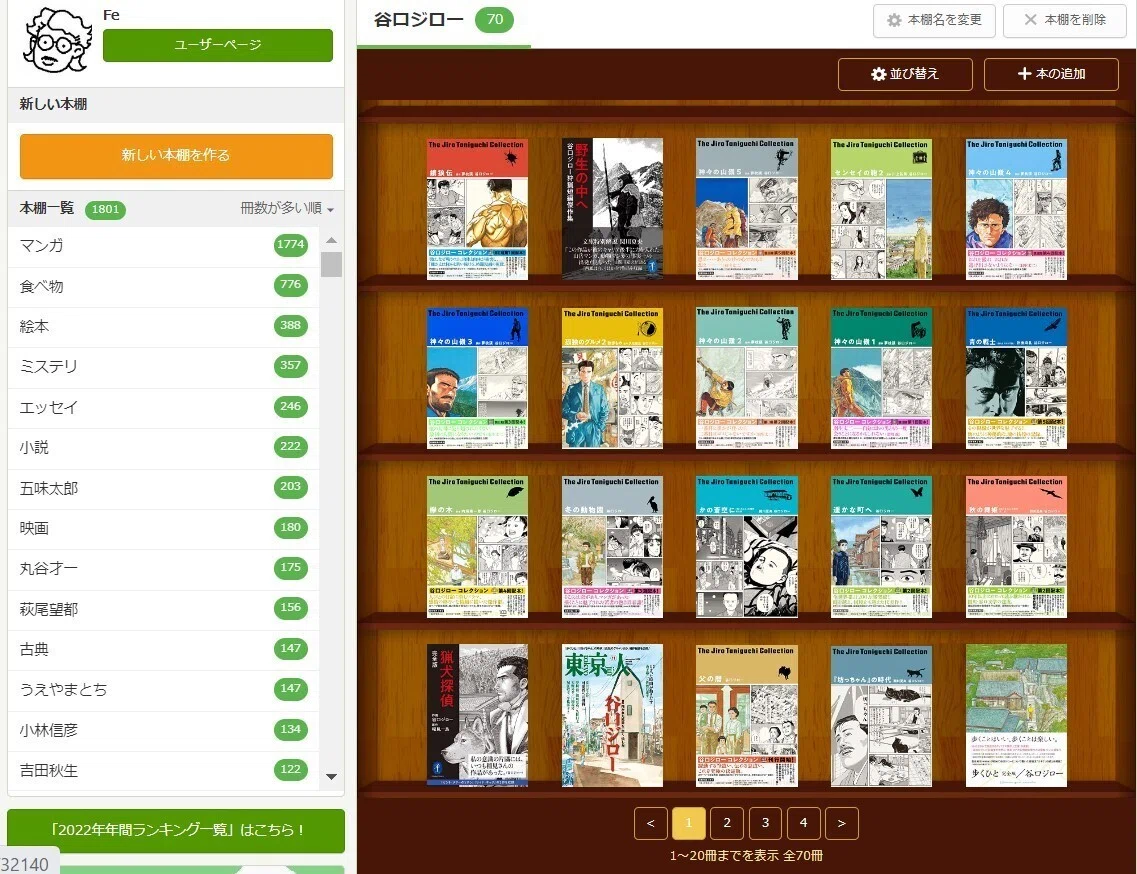
Task: Click the user avatar illustration
Action: point(57,41)
